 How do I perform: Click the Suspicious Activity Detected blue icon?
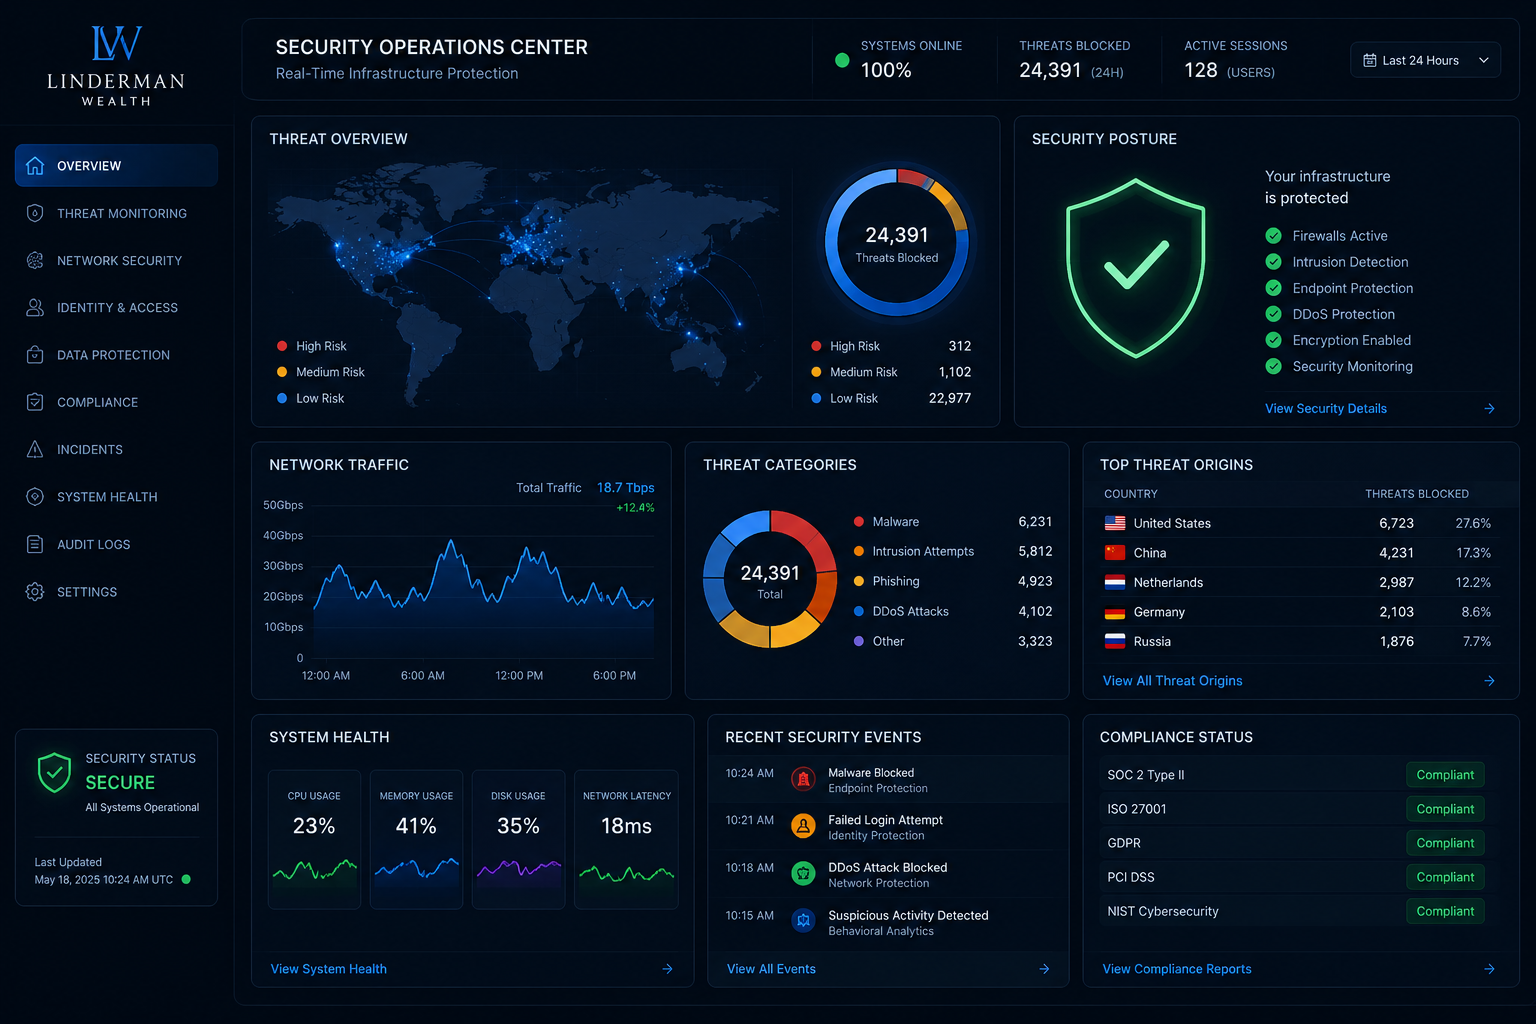pos(803,921)
